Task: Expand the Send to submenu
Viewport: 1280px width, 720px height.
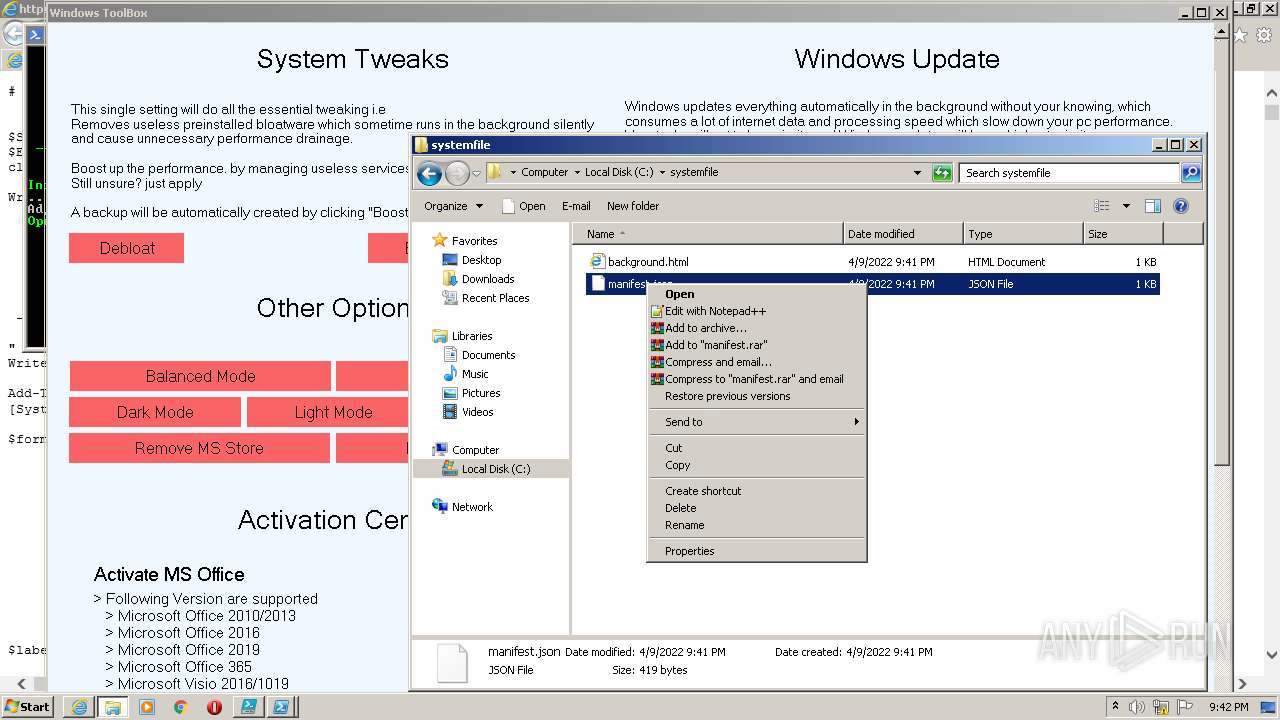Action: [756, 422]
